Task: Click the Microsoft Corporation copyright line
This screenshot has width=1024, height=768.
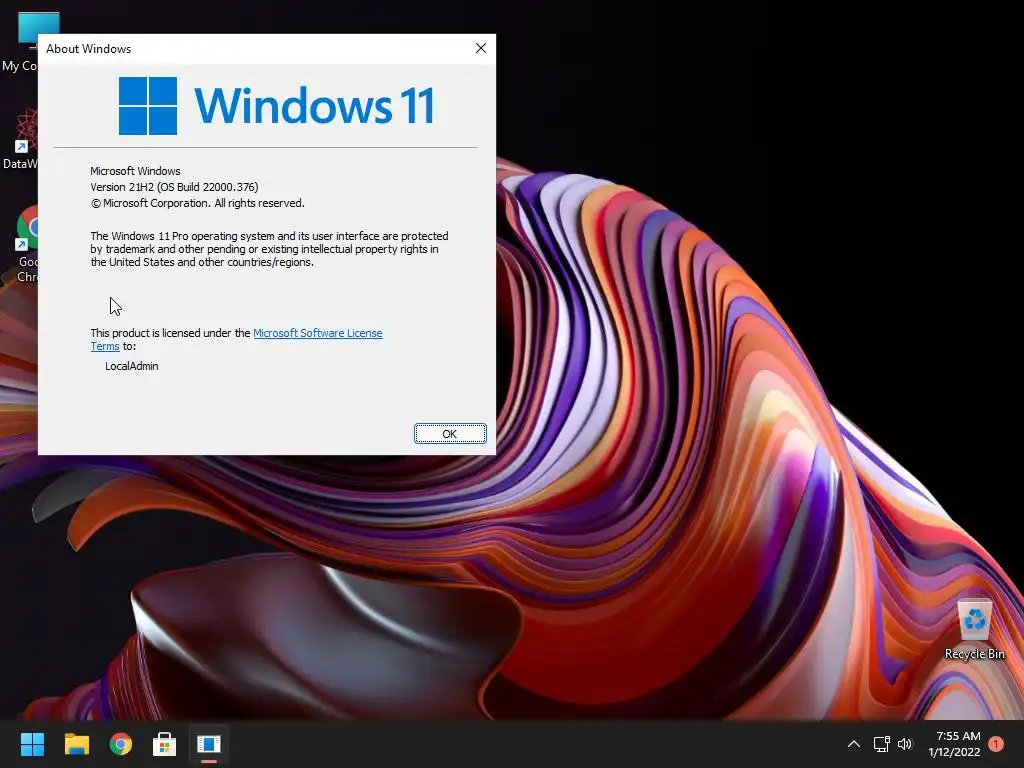Action: tap(198, 203)
